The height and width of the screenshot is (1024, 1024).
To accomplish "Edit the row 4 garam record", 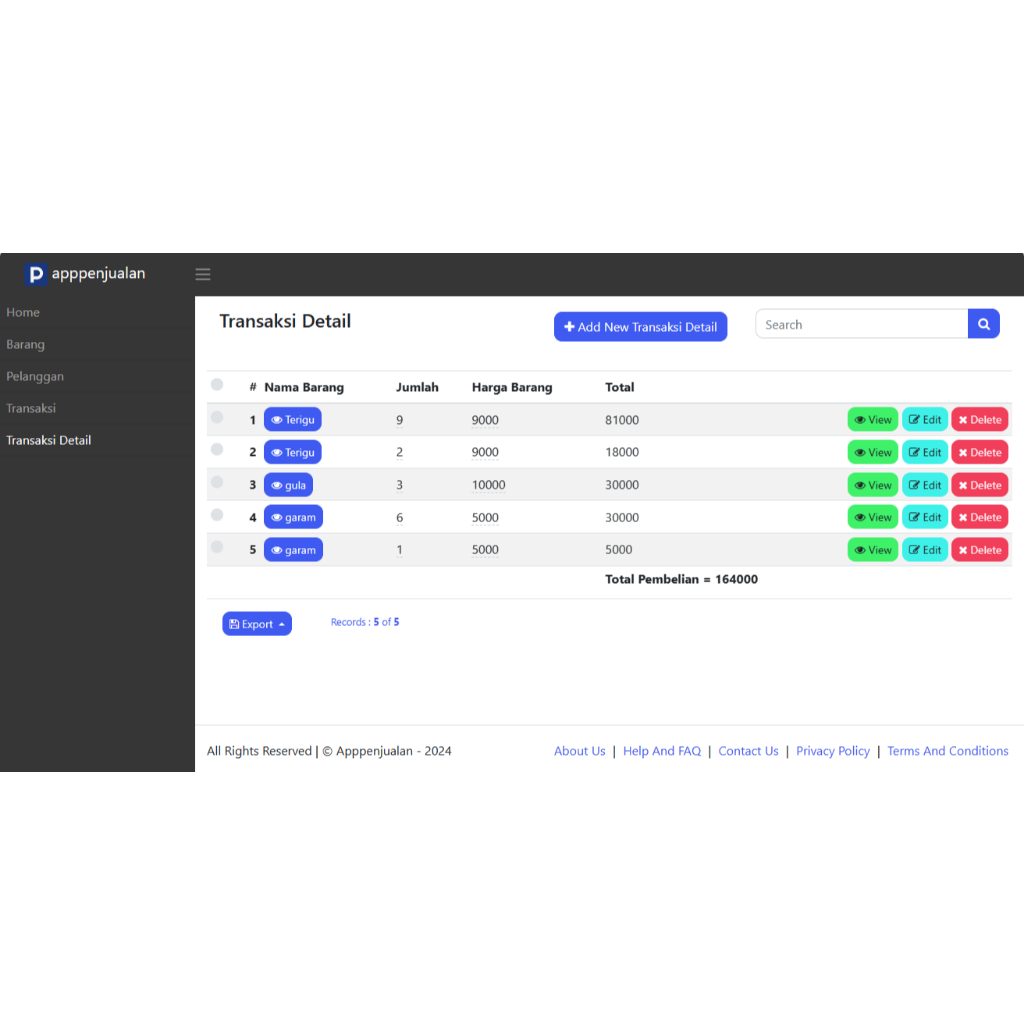I will 924,517.
